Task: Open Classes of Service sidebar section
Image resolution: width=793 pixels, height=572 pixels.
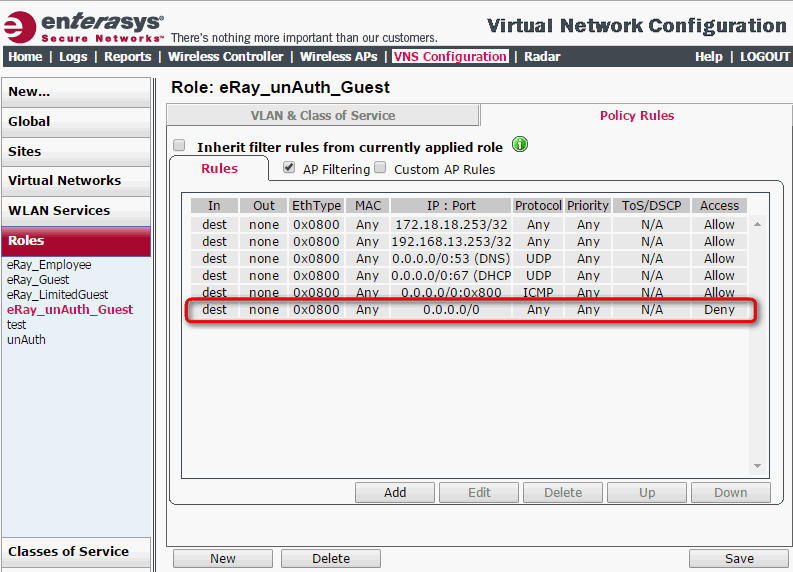Action: tap(76, 552)
